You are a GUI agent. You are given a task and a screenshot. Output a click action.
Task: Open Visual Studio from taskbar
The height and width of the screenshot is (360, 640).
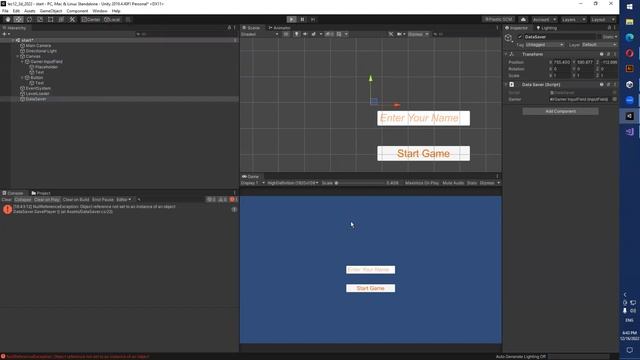pyautogui.click(x=629, y=132)
